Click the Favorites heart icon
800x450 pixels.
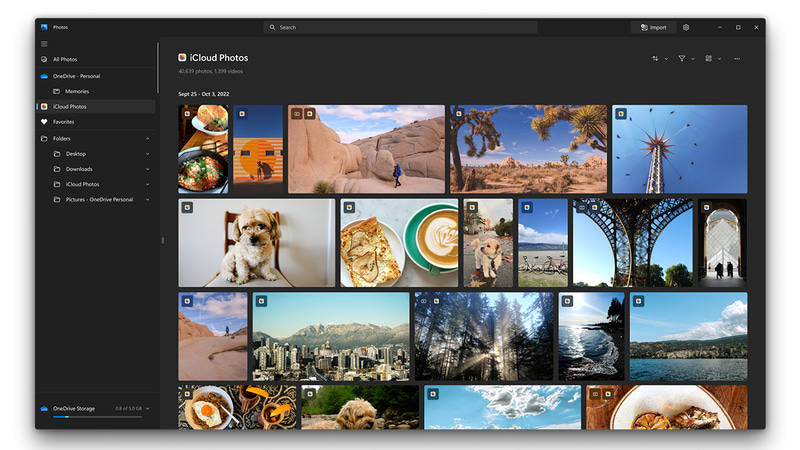click(x=44, y=122)
